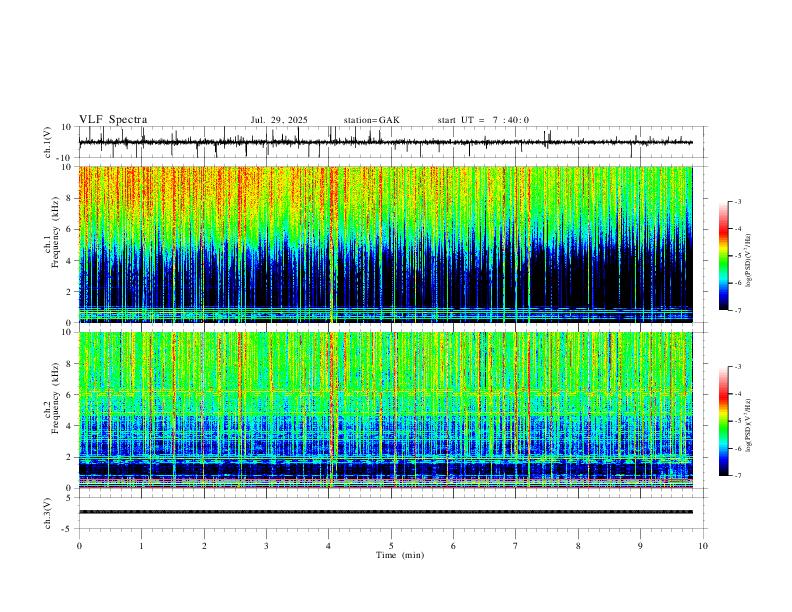This screenshot has height=612, width=792.
Task: Click inside the ch.1 spectrogram panel
Action: (x=385, y=244)
